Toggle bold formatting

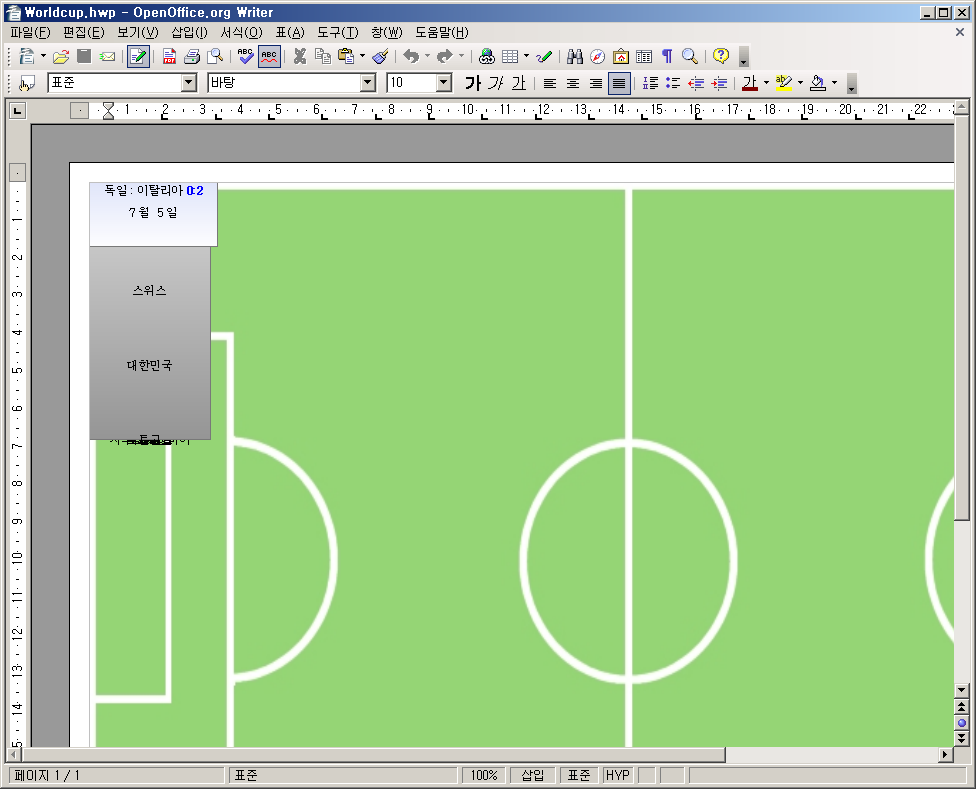[473, 83]
